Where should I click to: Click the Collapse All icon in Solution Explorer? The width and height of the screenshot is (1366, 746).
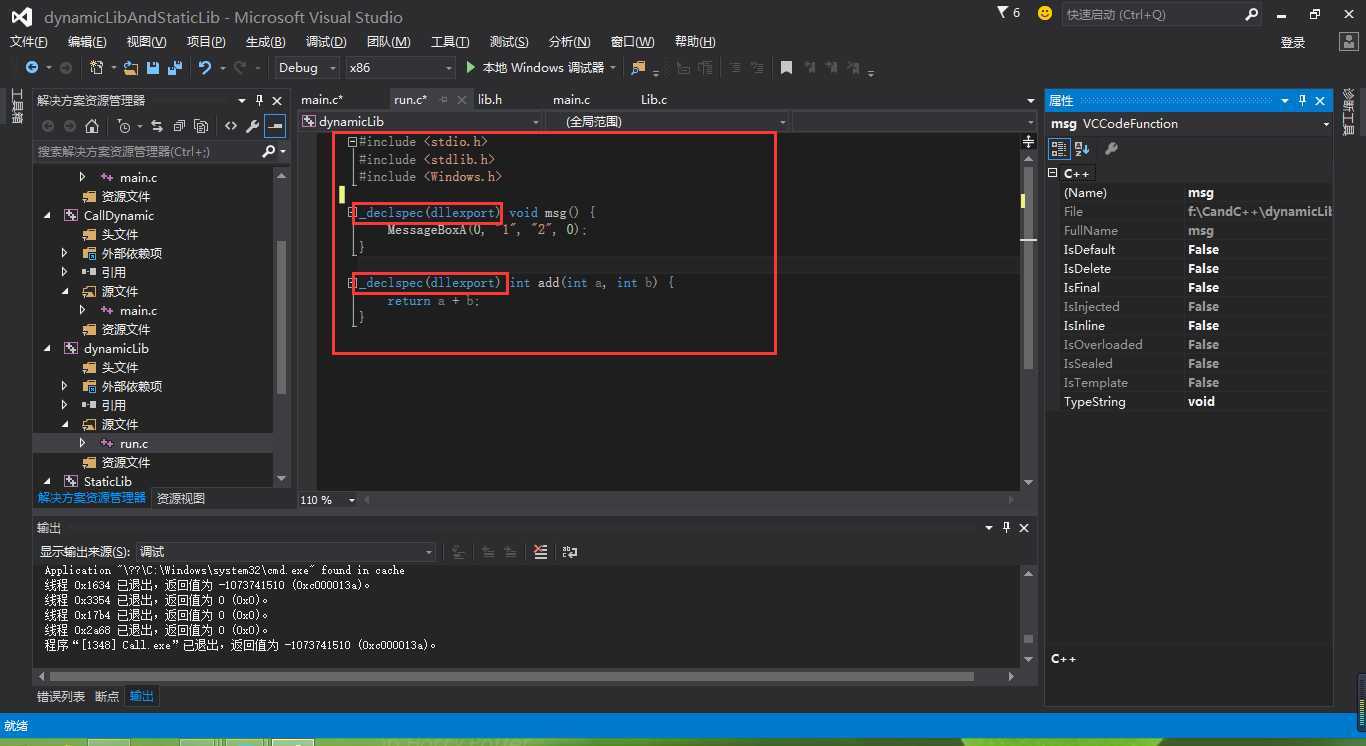click(179, 126)
